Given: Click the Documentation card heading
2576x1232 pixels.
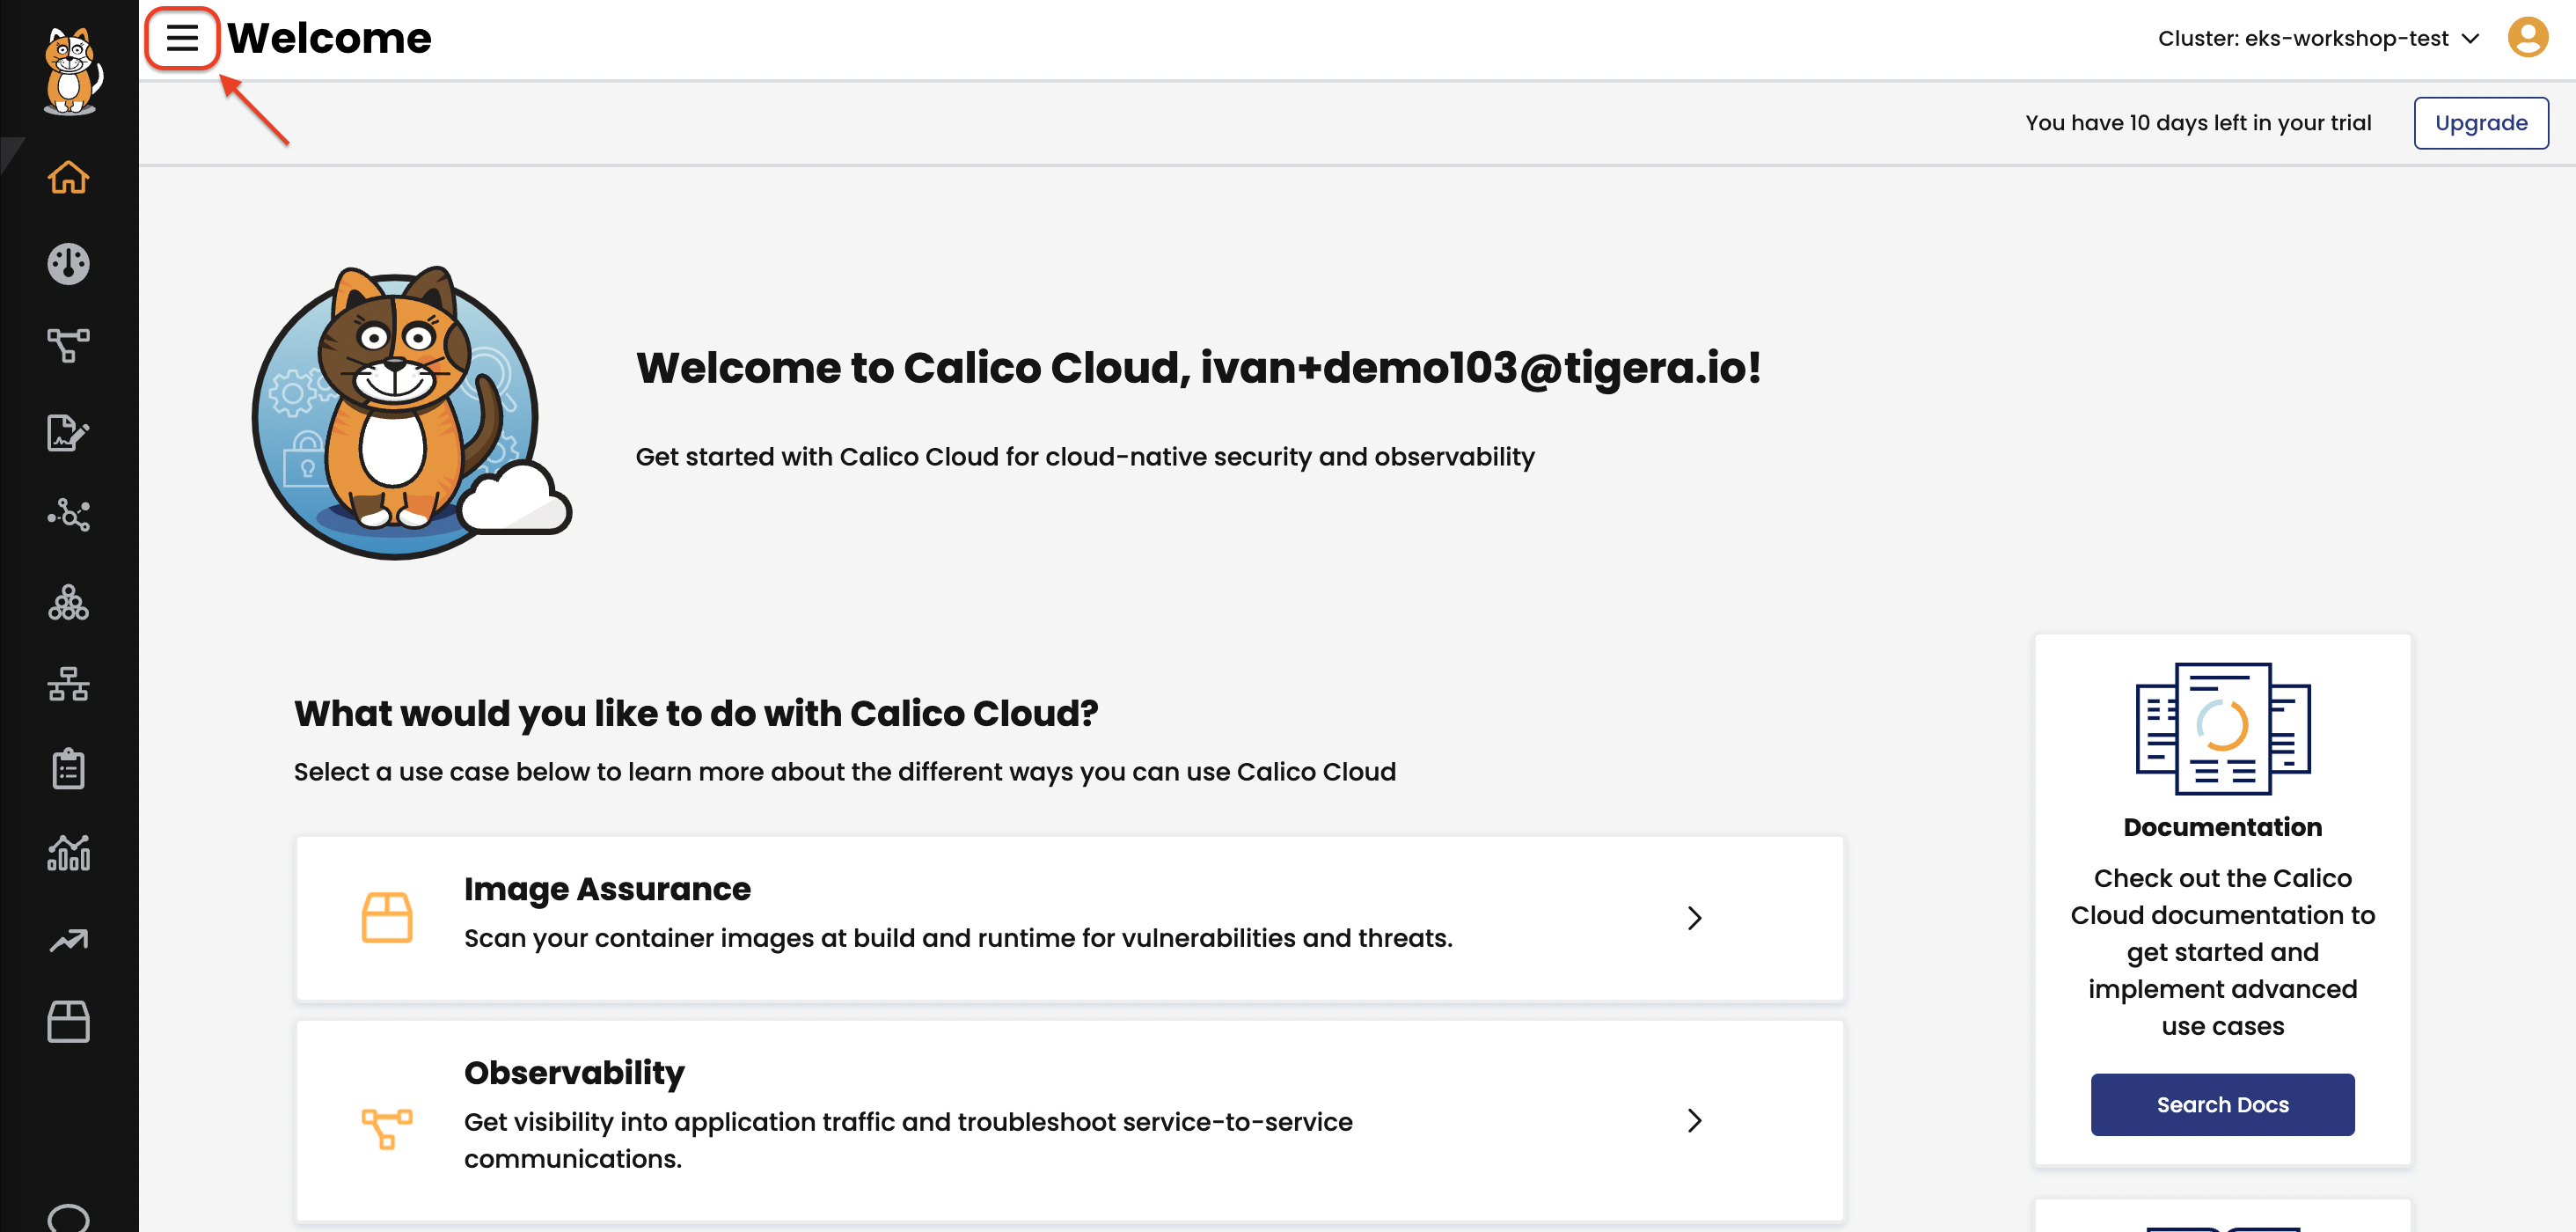Looking at the screenshot, I should pyautogui.click(x=2222, y=827).
